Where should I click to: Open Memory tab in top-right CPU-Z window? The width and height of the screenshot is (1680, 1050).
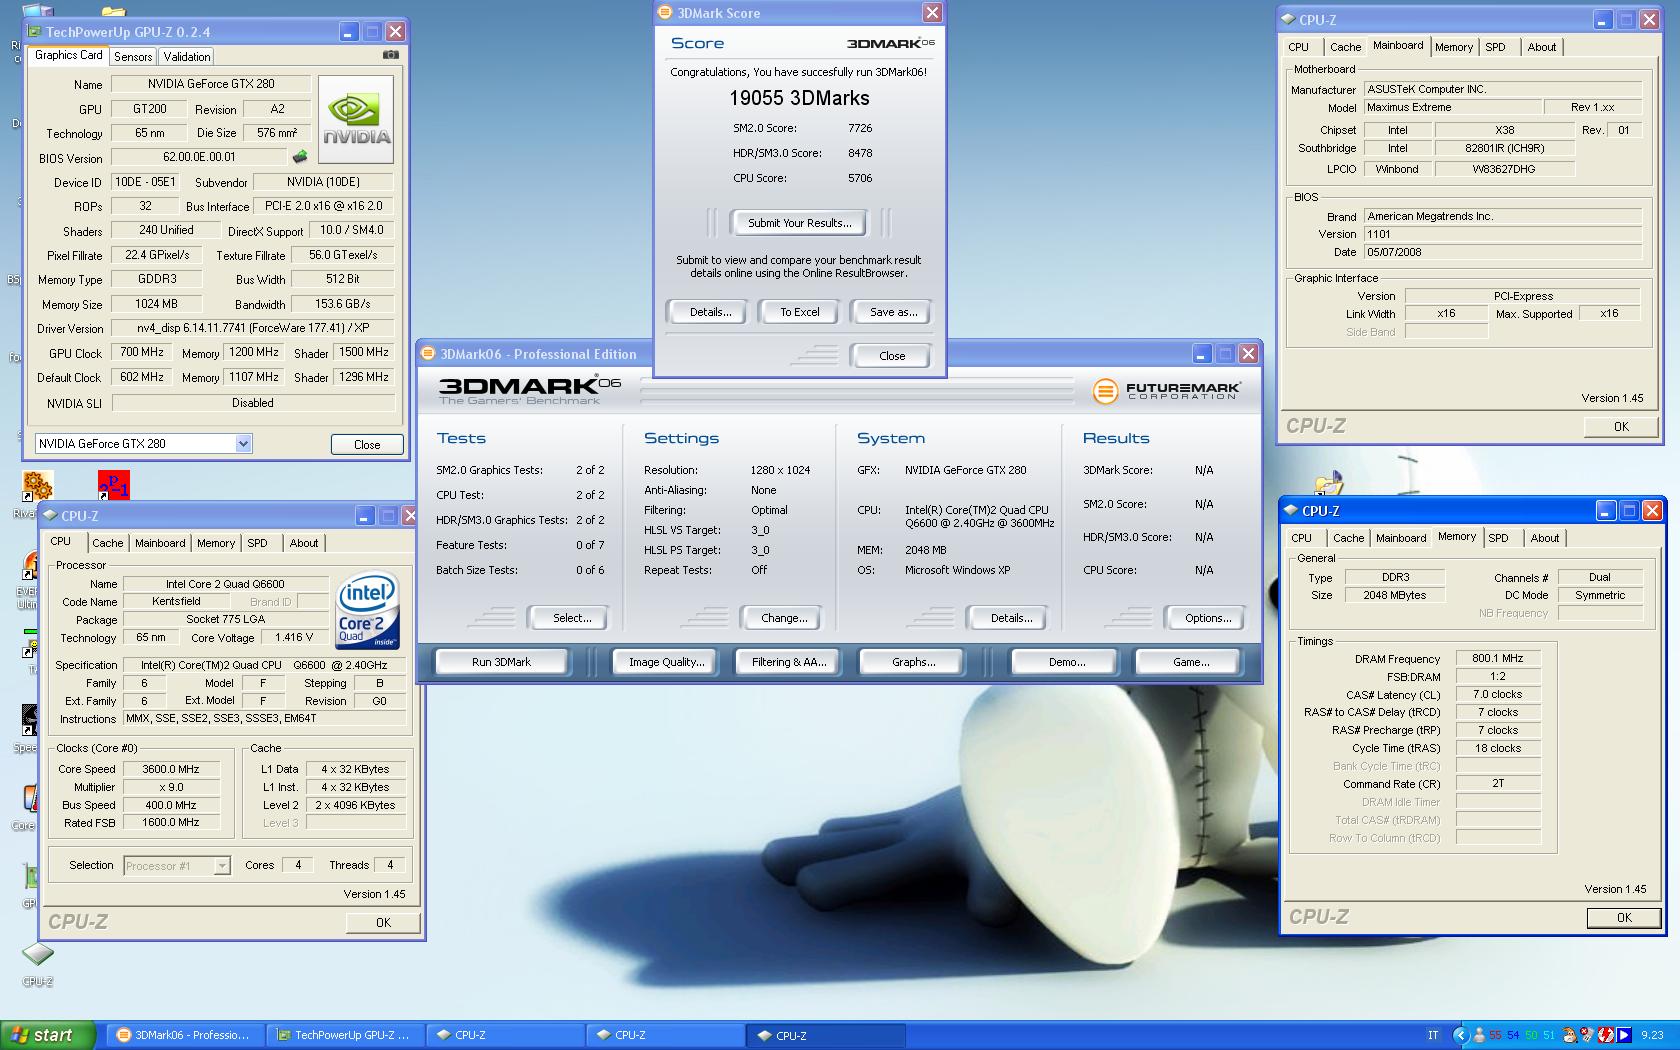point(1453,47)
